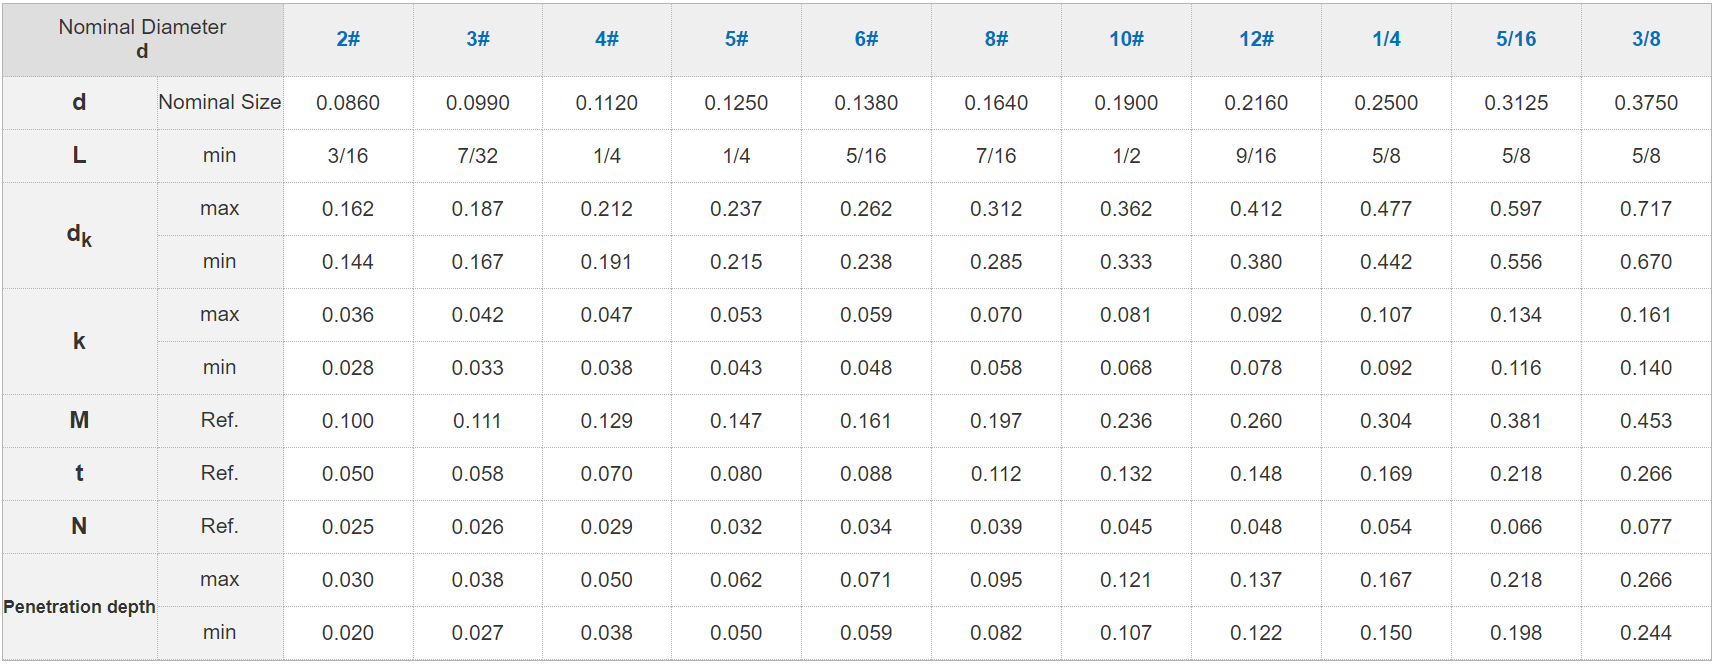This screenshot has height=665, width=1717.
Task: Click the 0.0860 nominal size value
Action: [348, 103]
